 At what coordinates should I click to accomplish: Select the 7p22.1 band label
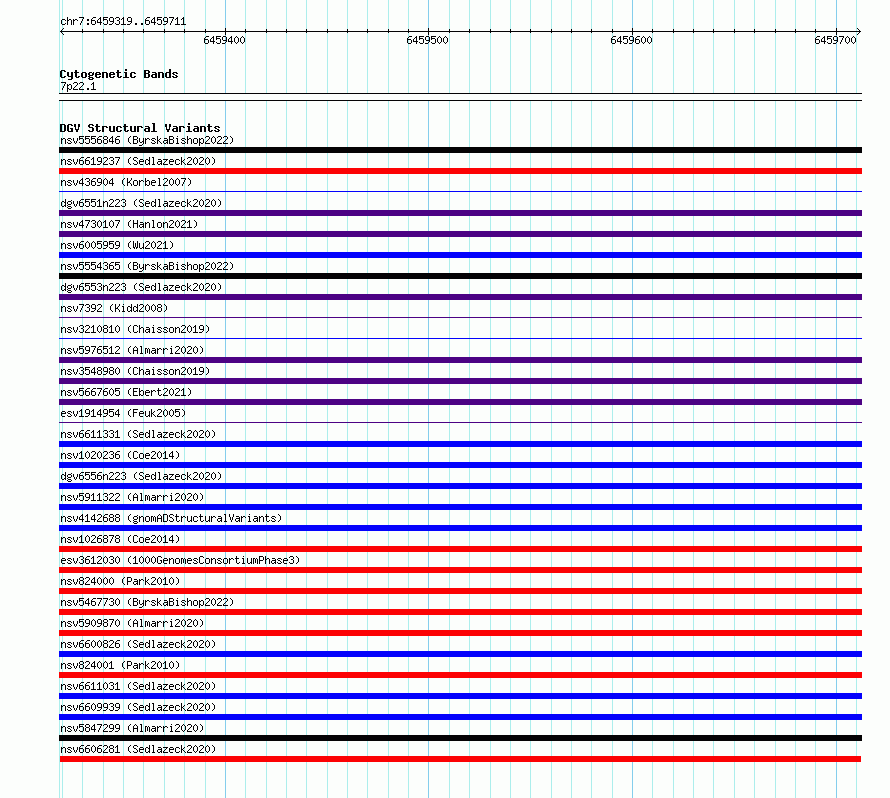(78, 86)
